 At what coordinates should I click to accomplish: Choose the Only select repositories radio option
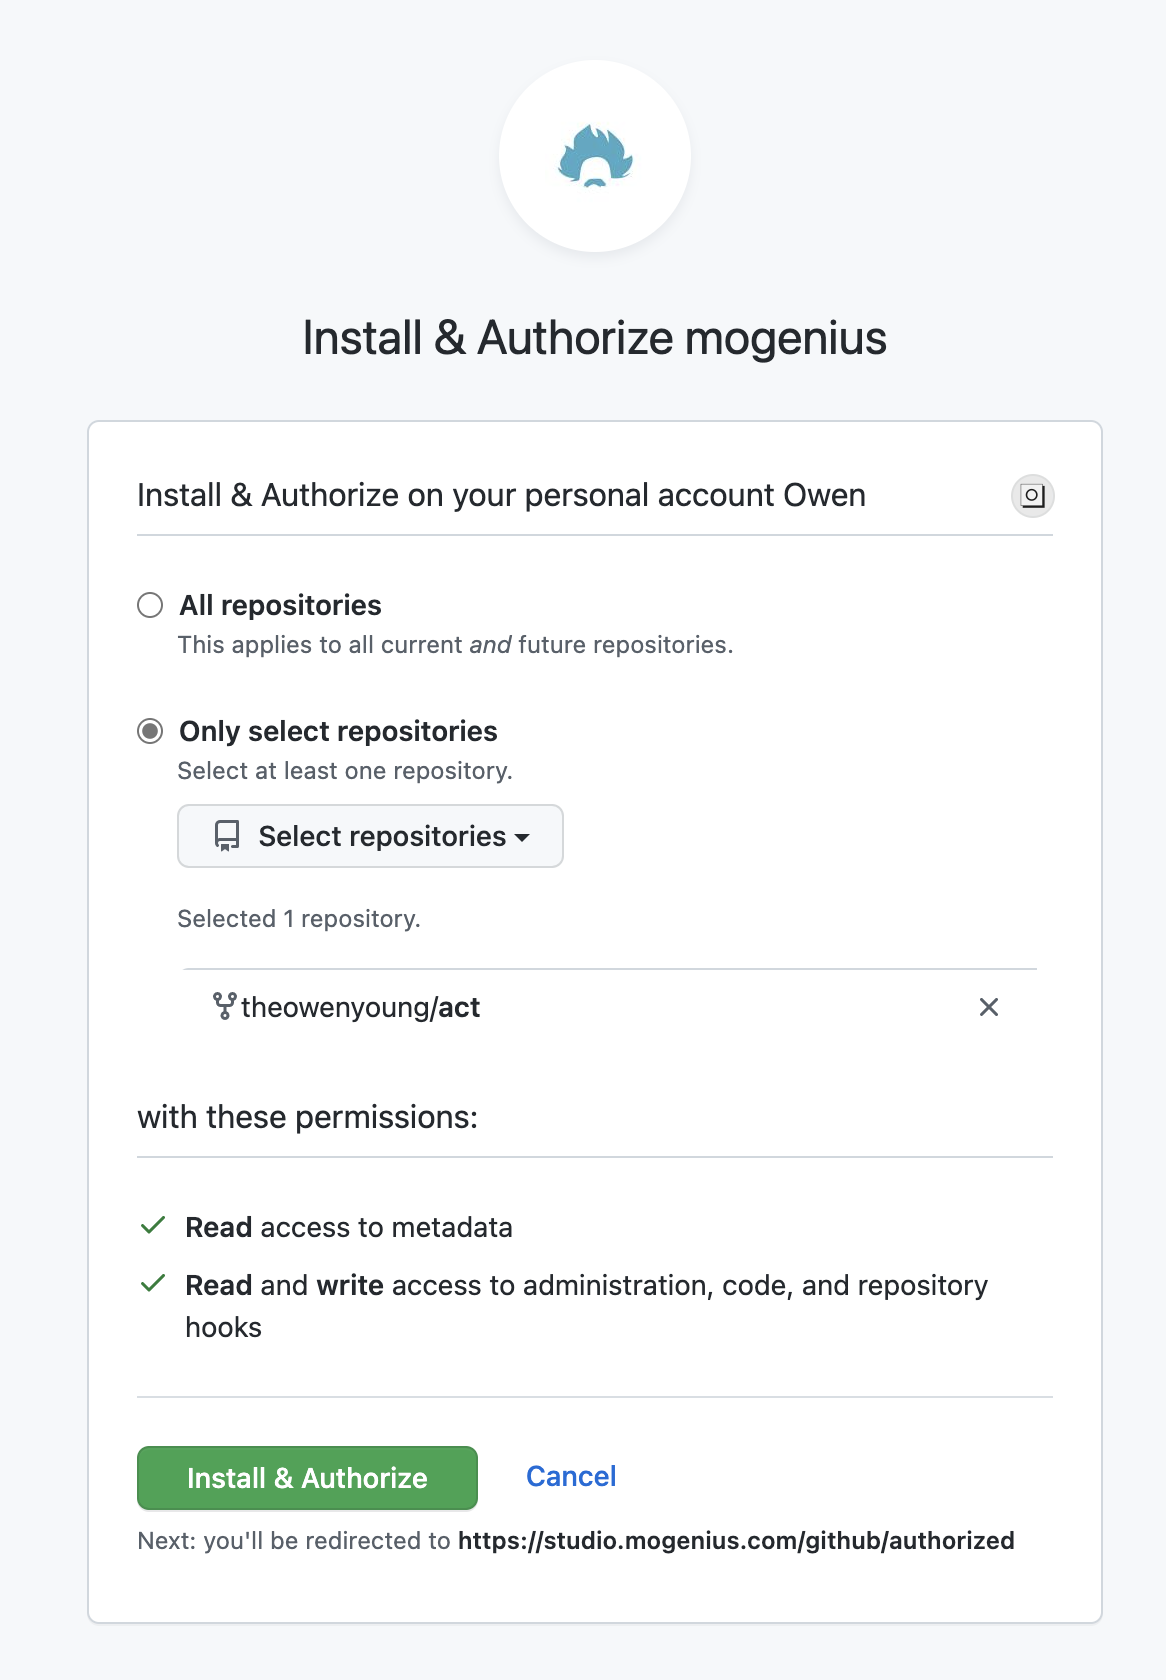coord(150,731)
